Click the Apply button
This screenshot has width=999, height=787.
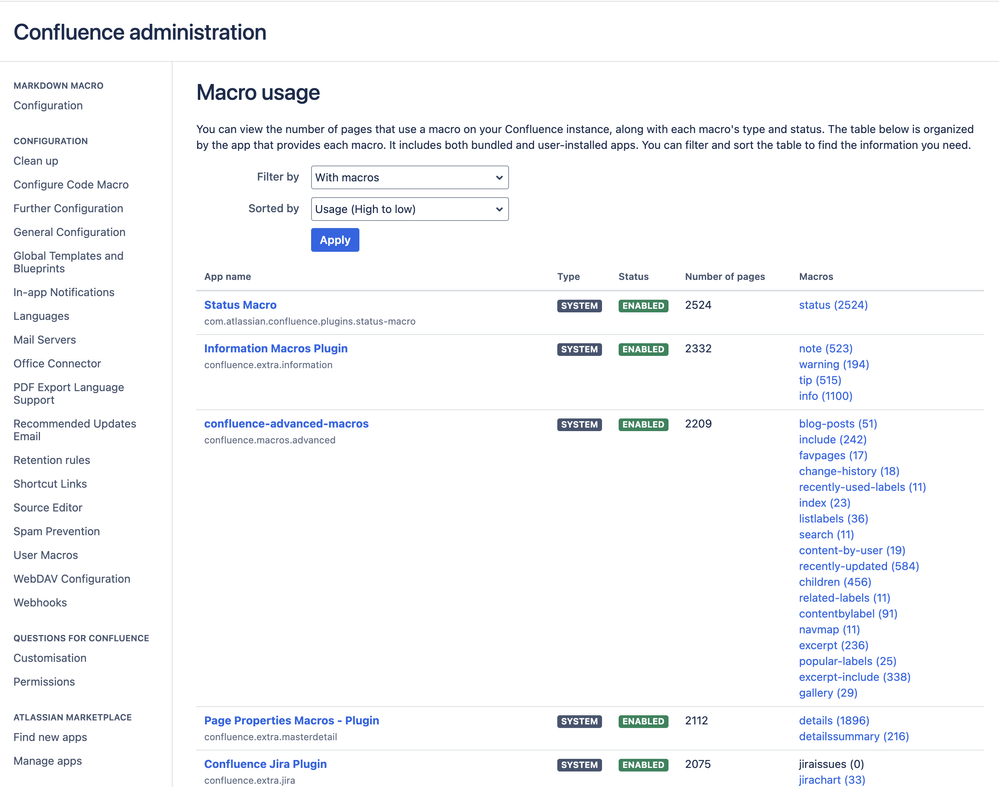point(335,240)
